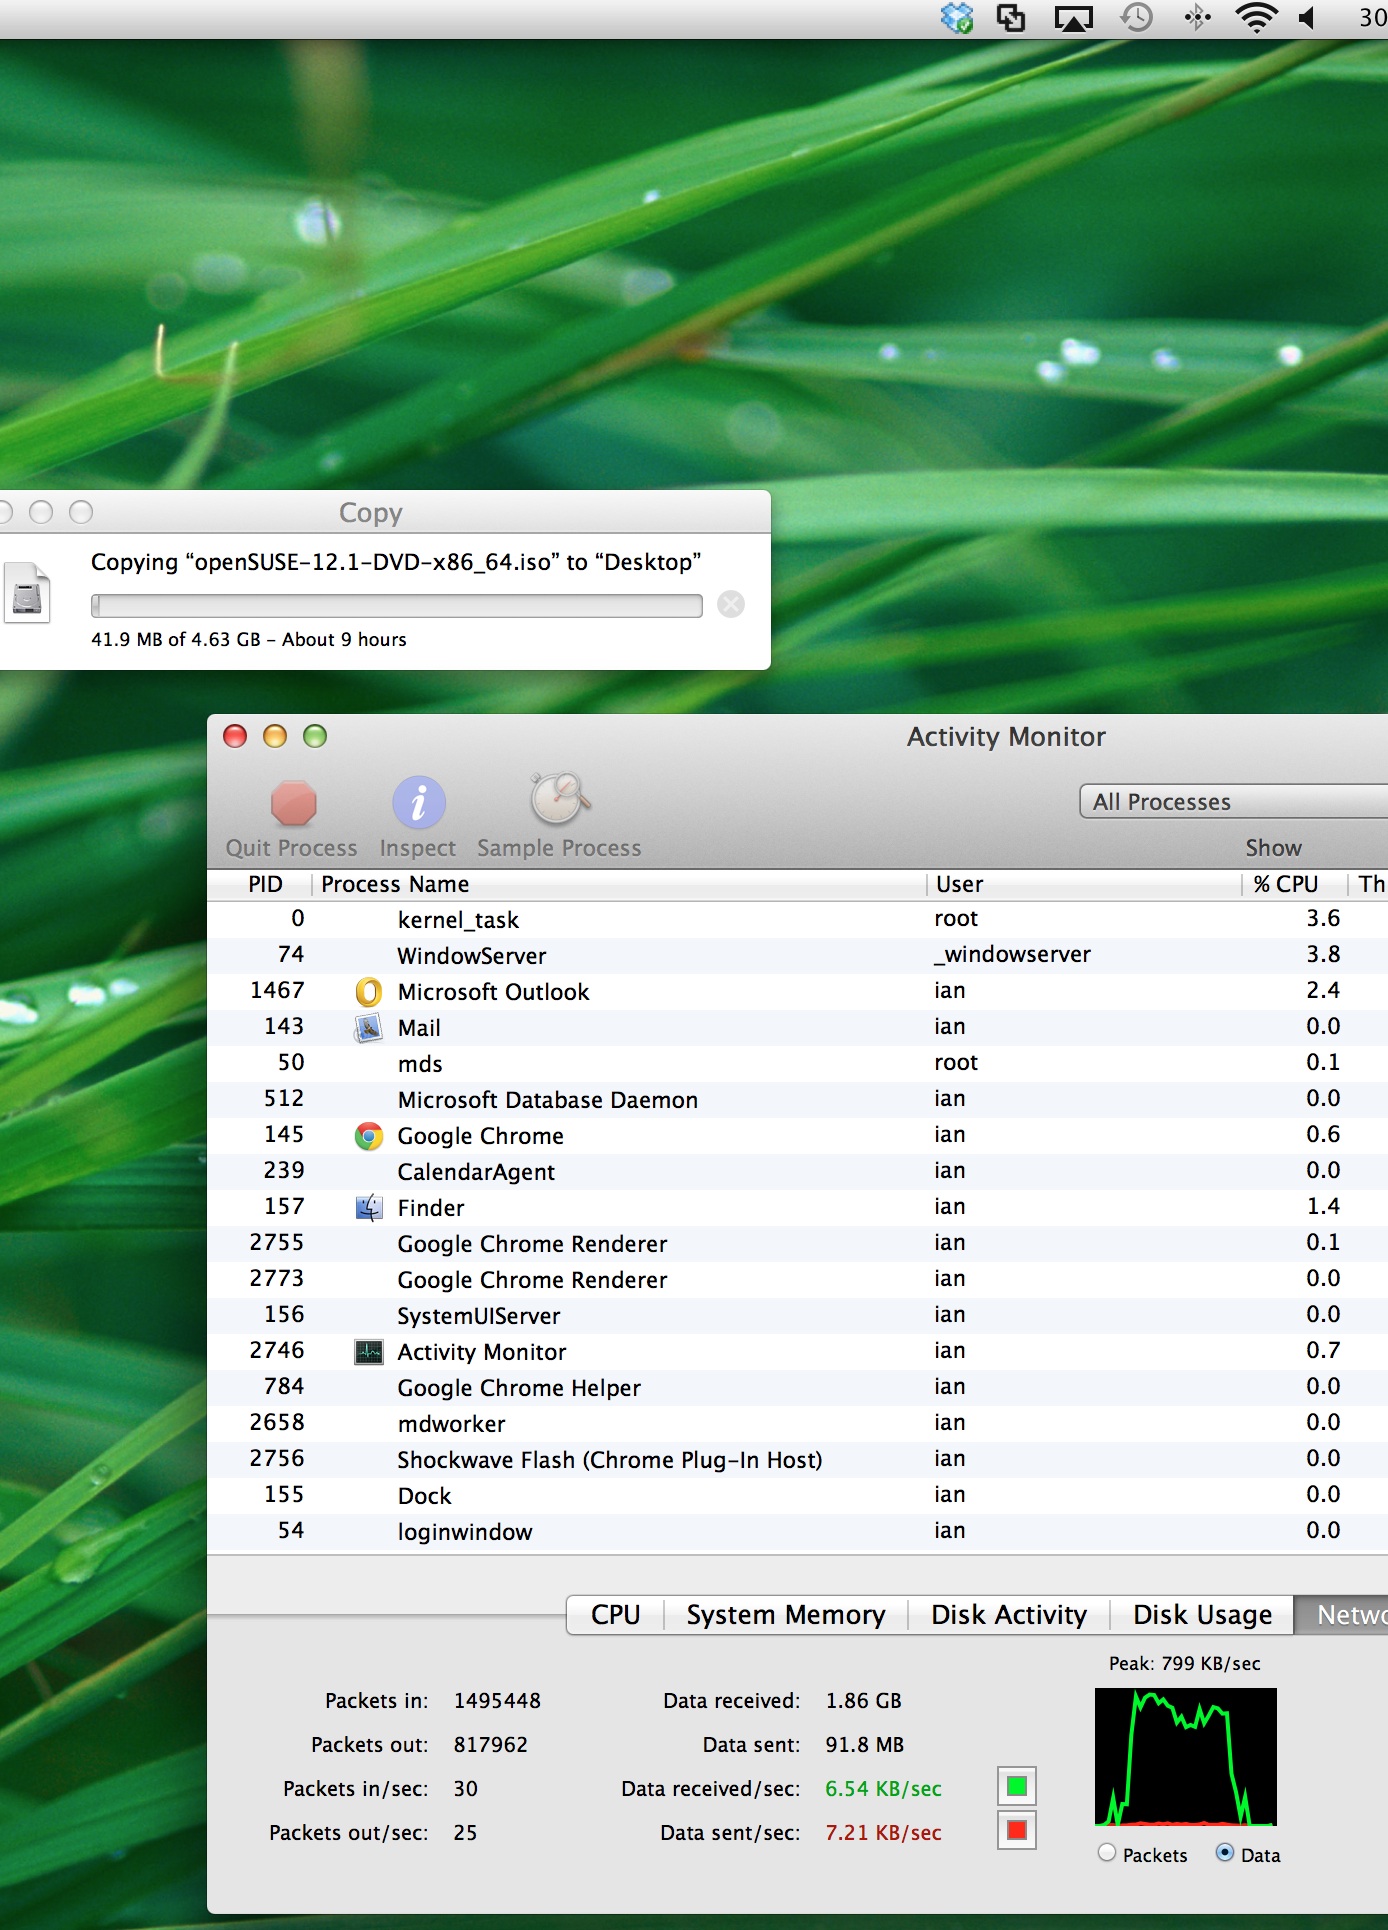This screenshot has width=1388, height=1930.
Task: Click the Quit Process stop-sign icon
Action: tap(293, 803)
